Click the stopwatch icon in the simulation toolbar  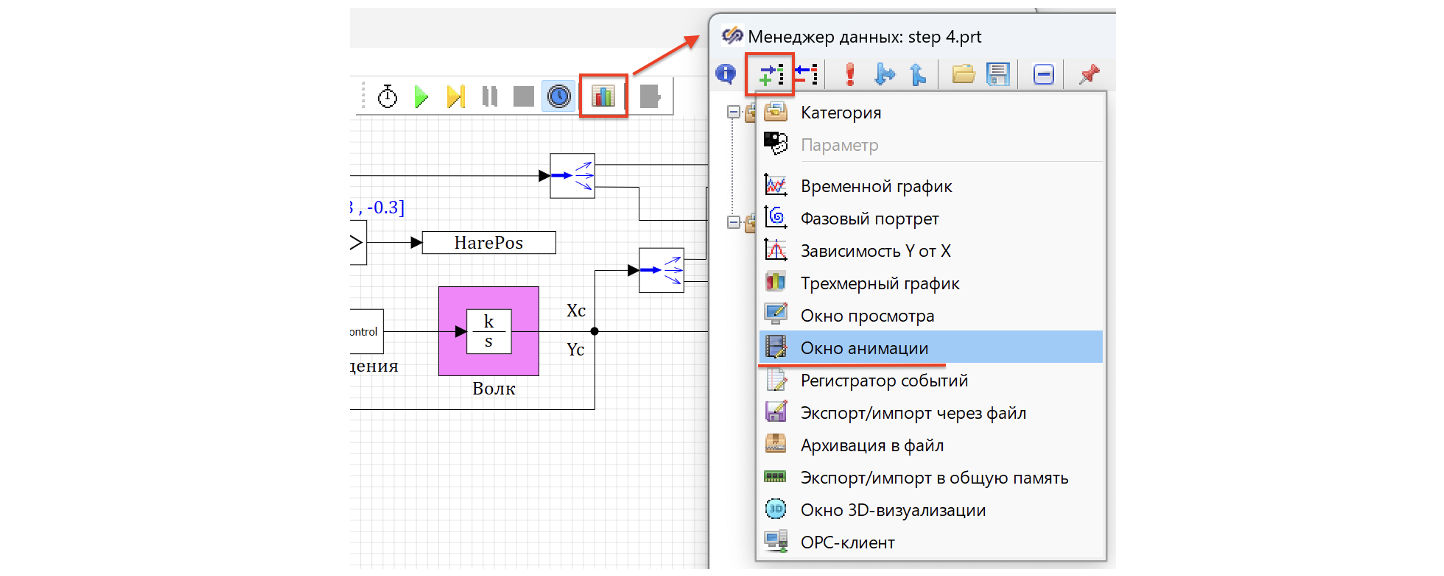point(388,96)
